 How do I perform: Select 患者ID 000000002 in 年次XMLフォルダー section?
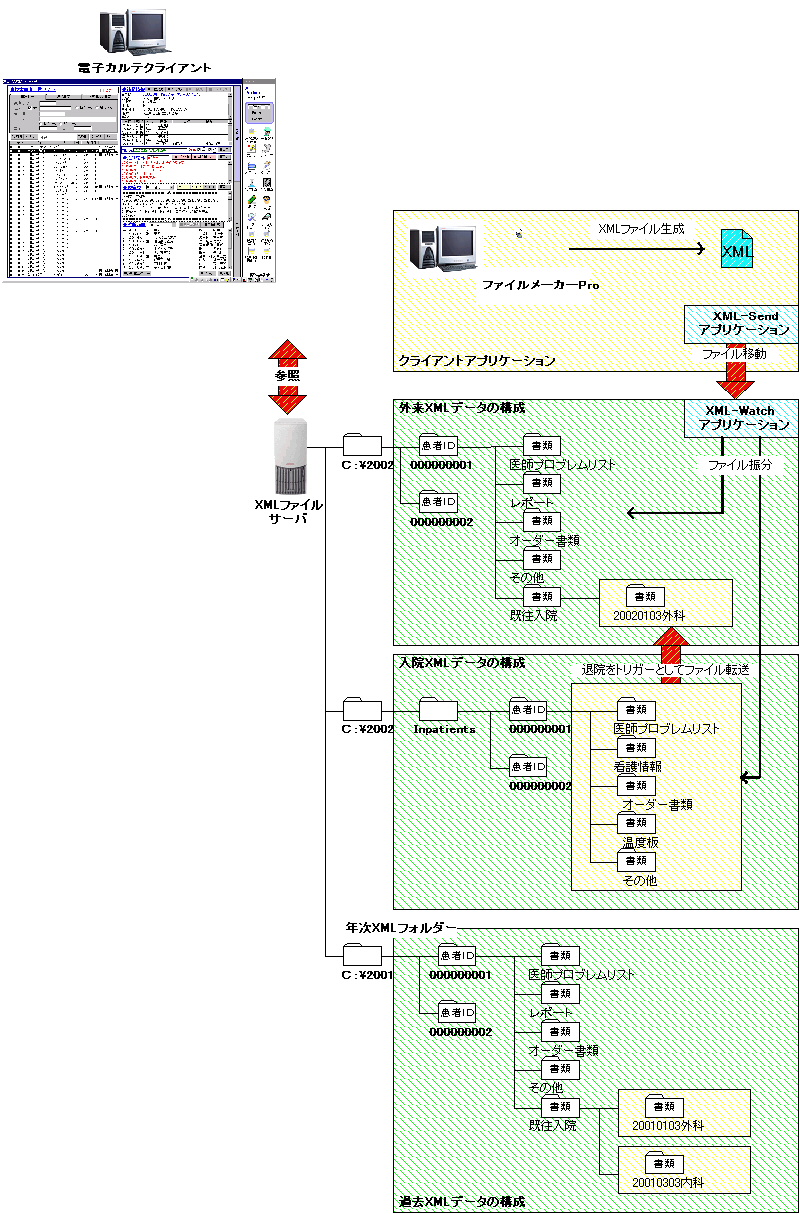click(x=456, y=1011)
